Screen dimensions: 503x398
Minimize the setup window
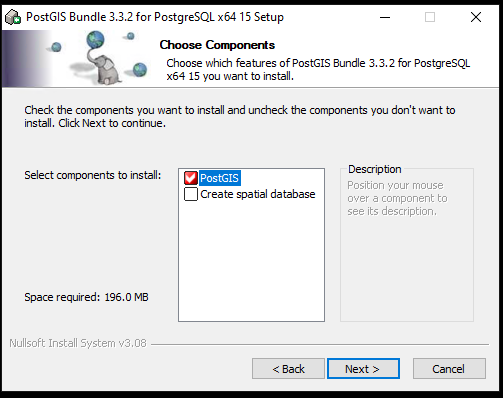(385, 17)
